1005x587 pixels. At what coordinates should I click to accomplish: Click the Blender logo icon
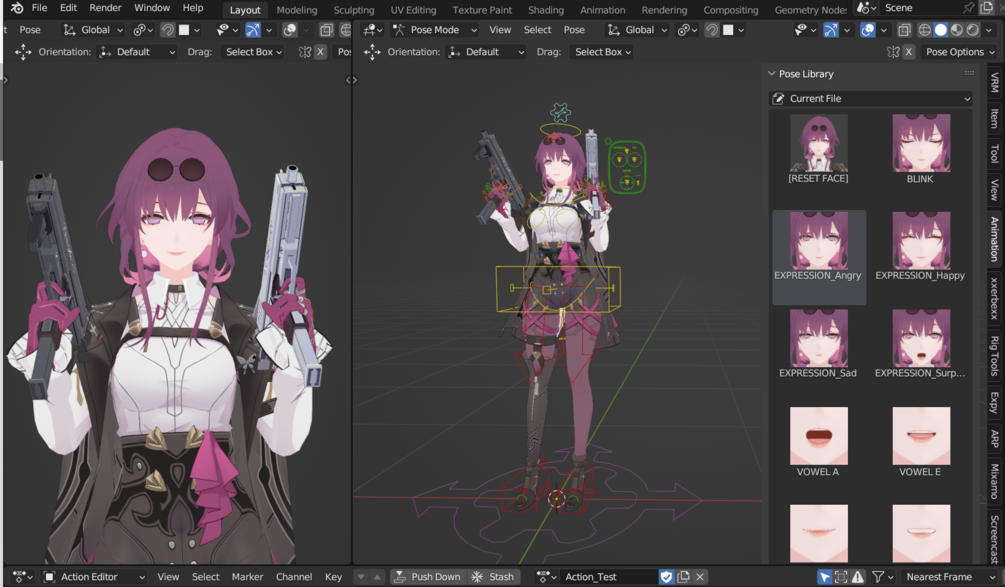click(17, 8)
